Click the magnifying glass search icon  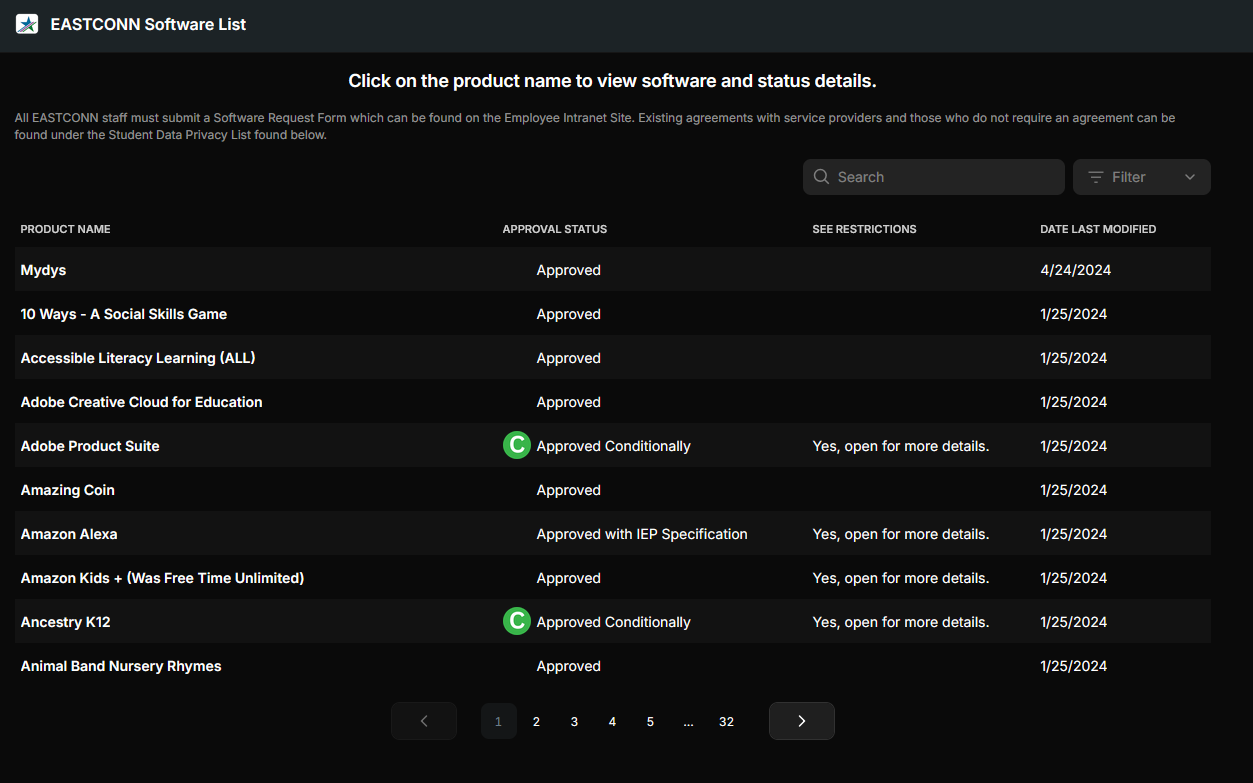click(822, 177)
